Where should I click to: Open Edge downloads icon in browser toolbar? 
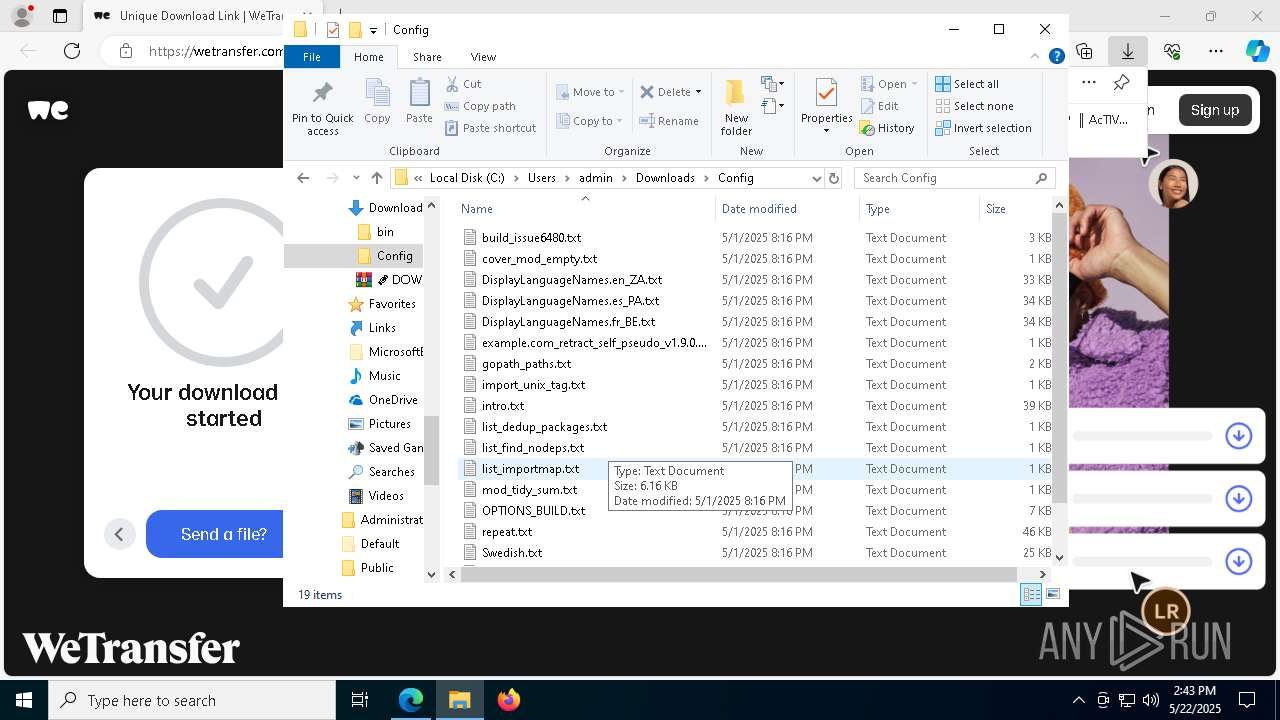1127,51
